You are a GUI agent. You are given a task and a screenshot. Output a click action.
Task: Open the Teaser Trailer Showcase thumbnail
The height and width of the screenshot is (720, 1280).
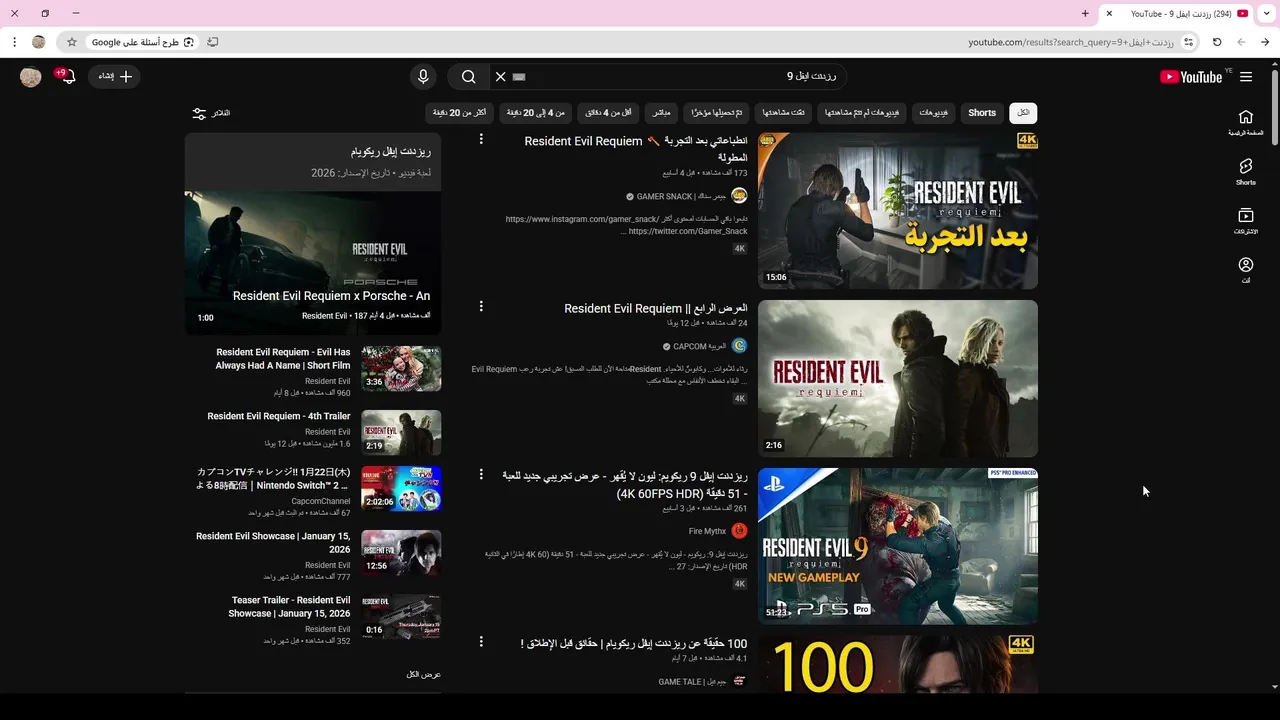pyautogui.click(x=401, y=616)
